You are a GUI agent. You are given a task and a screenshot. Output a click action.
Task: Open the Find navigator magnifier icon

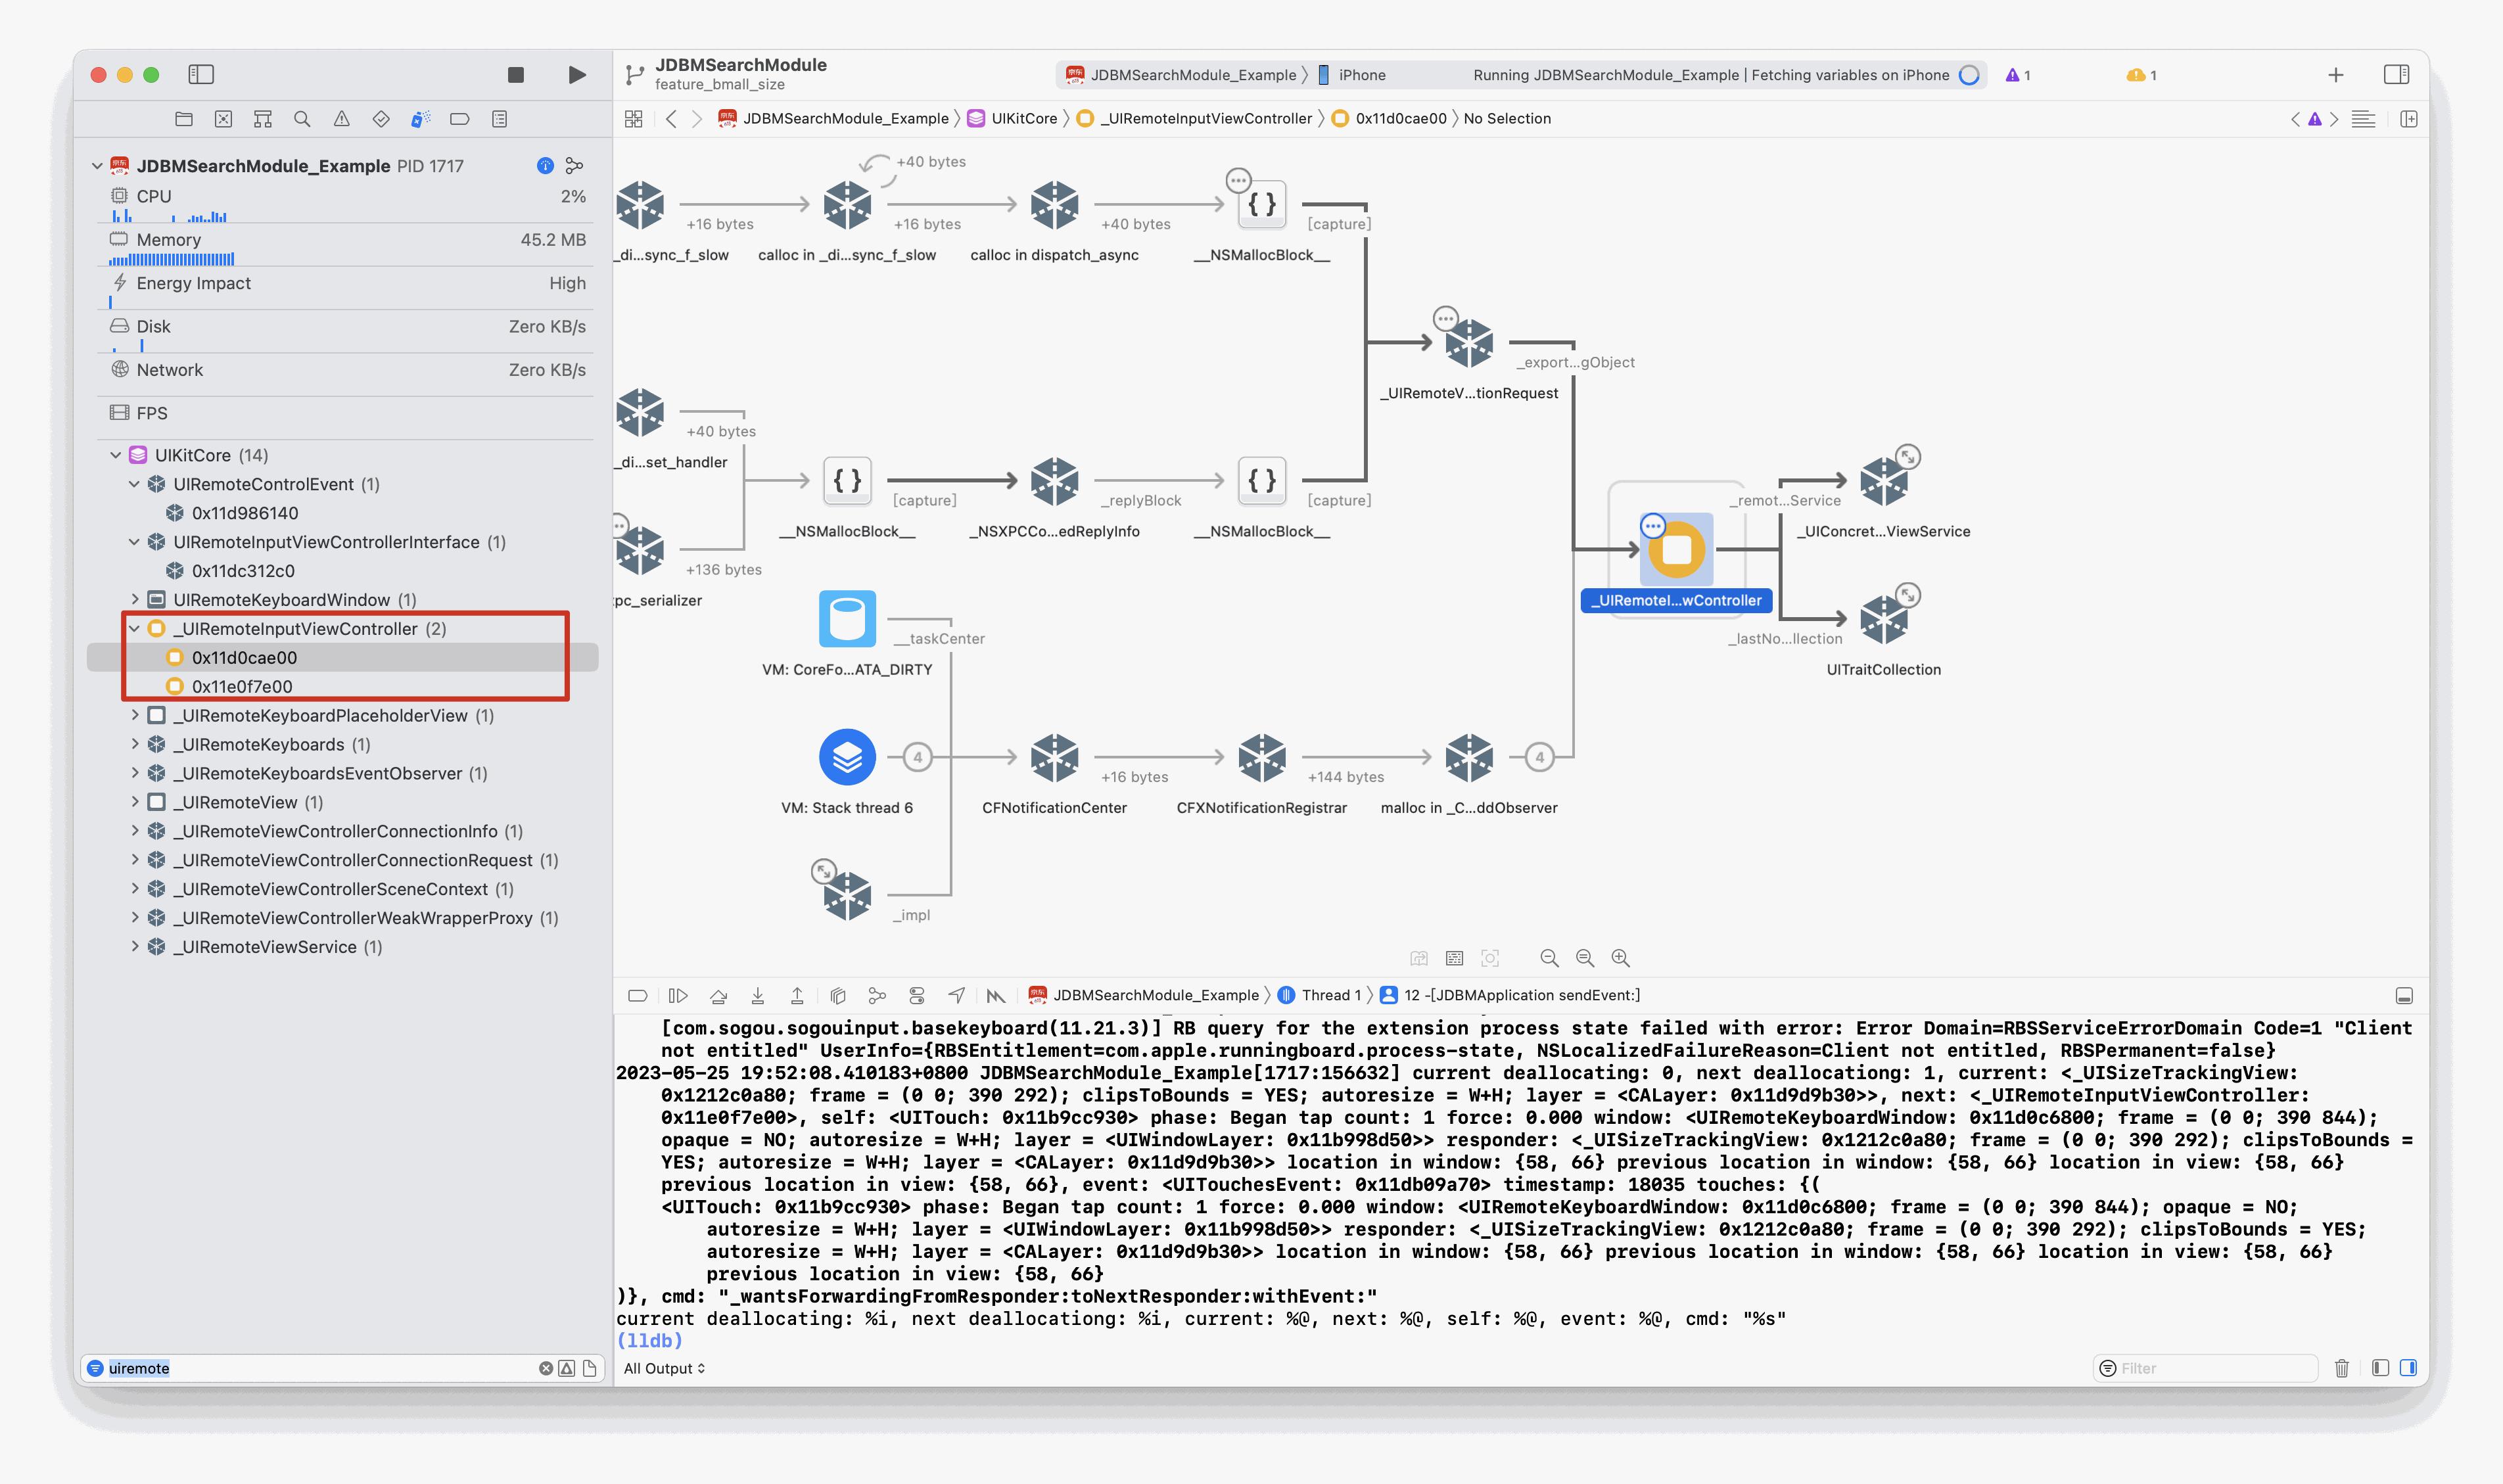(302, 119)
